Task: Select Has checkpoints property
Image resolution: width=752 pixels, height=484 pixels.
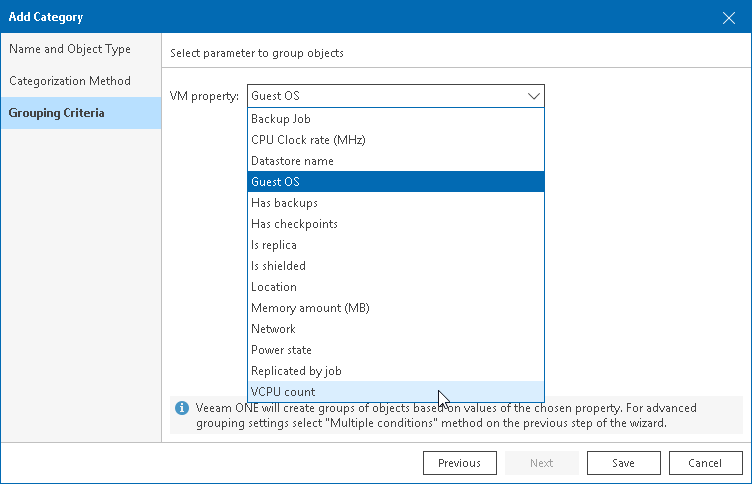Action: pyautogui.click(x=395, y=224)
